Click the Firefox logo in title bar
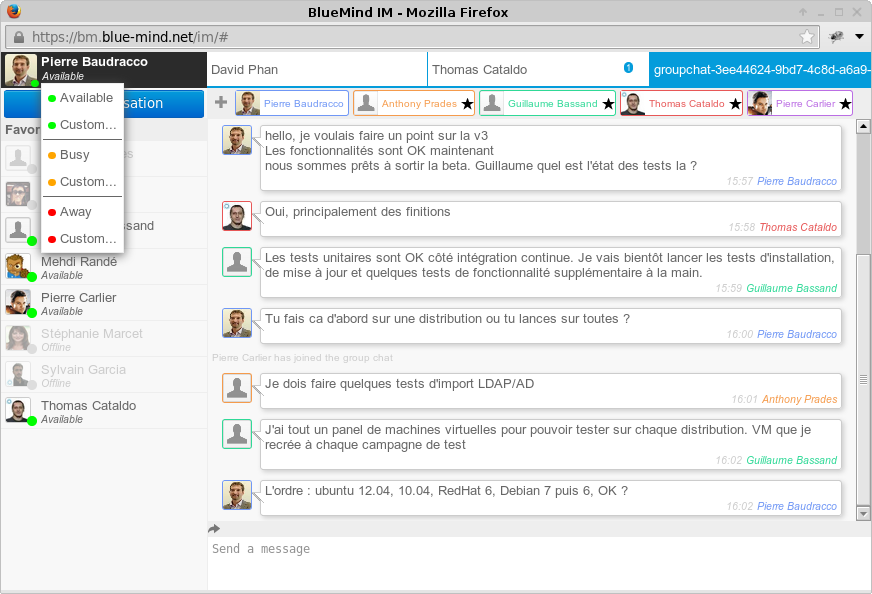The image size is (872, 594). (x=13, y=11)
